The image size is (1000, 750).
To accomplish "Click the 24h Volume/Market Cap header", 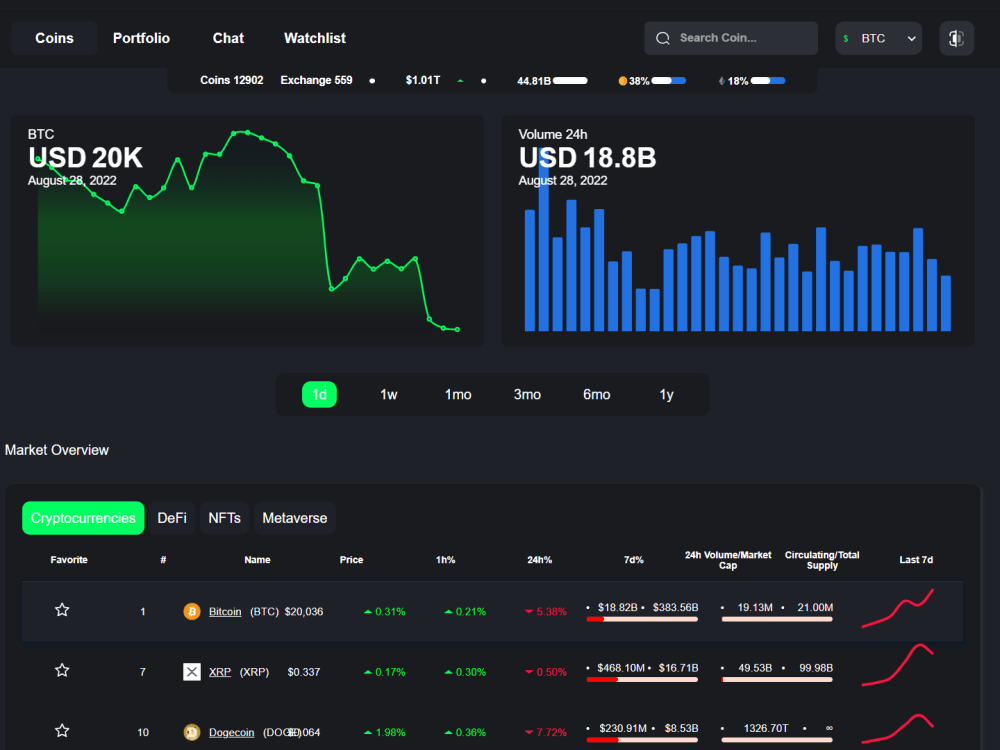I will [728, 560].
